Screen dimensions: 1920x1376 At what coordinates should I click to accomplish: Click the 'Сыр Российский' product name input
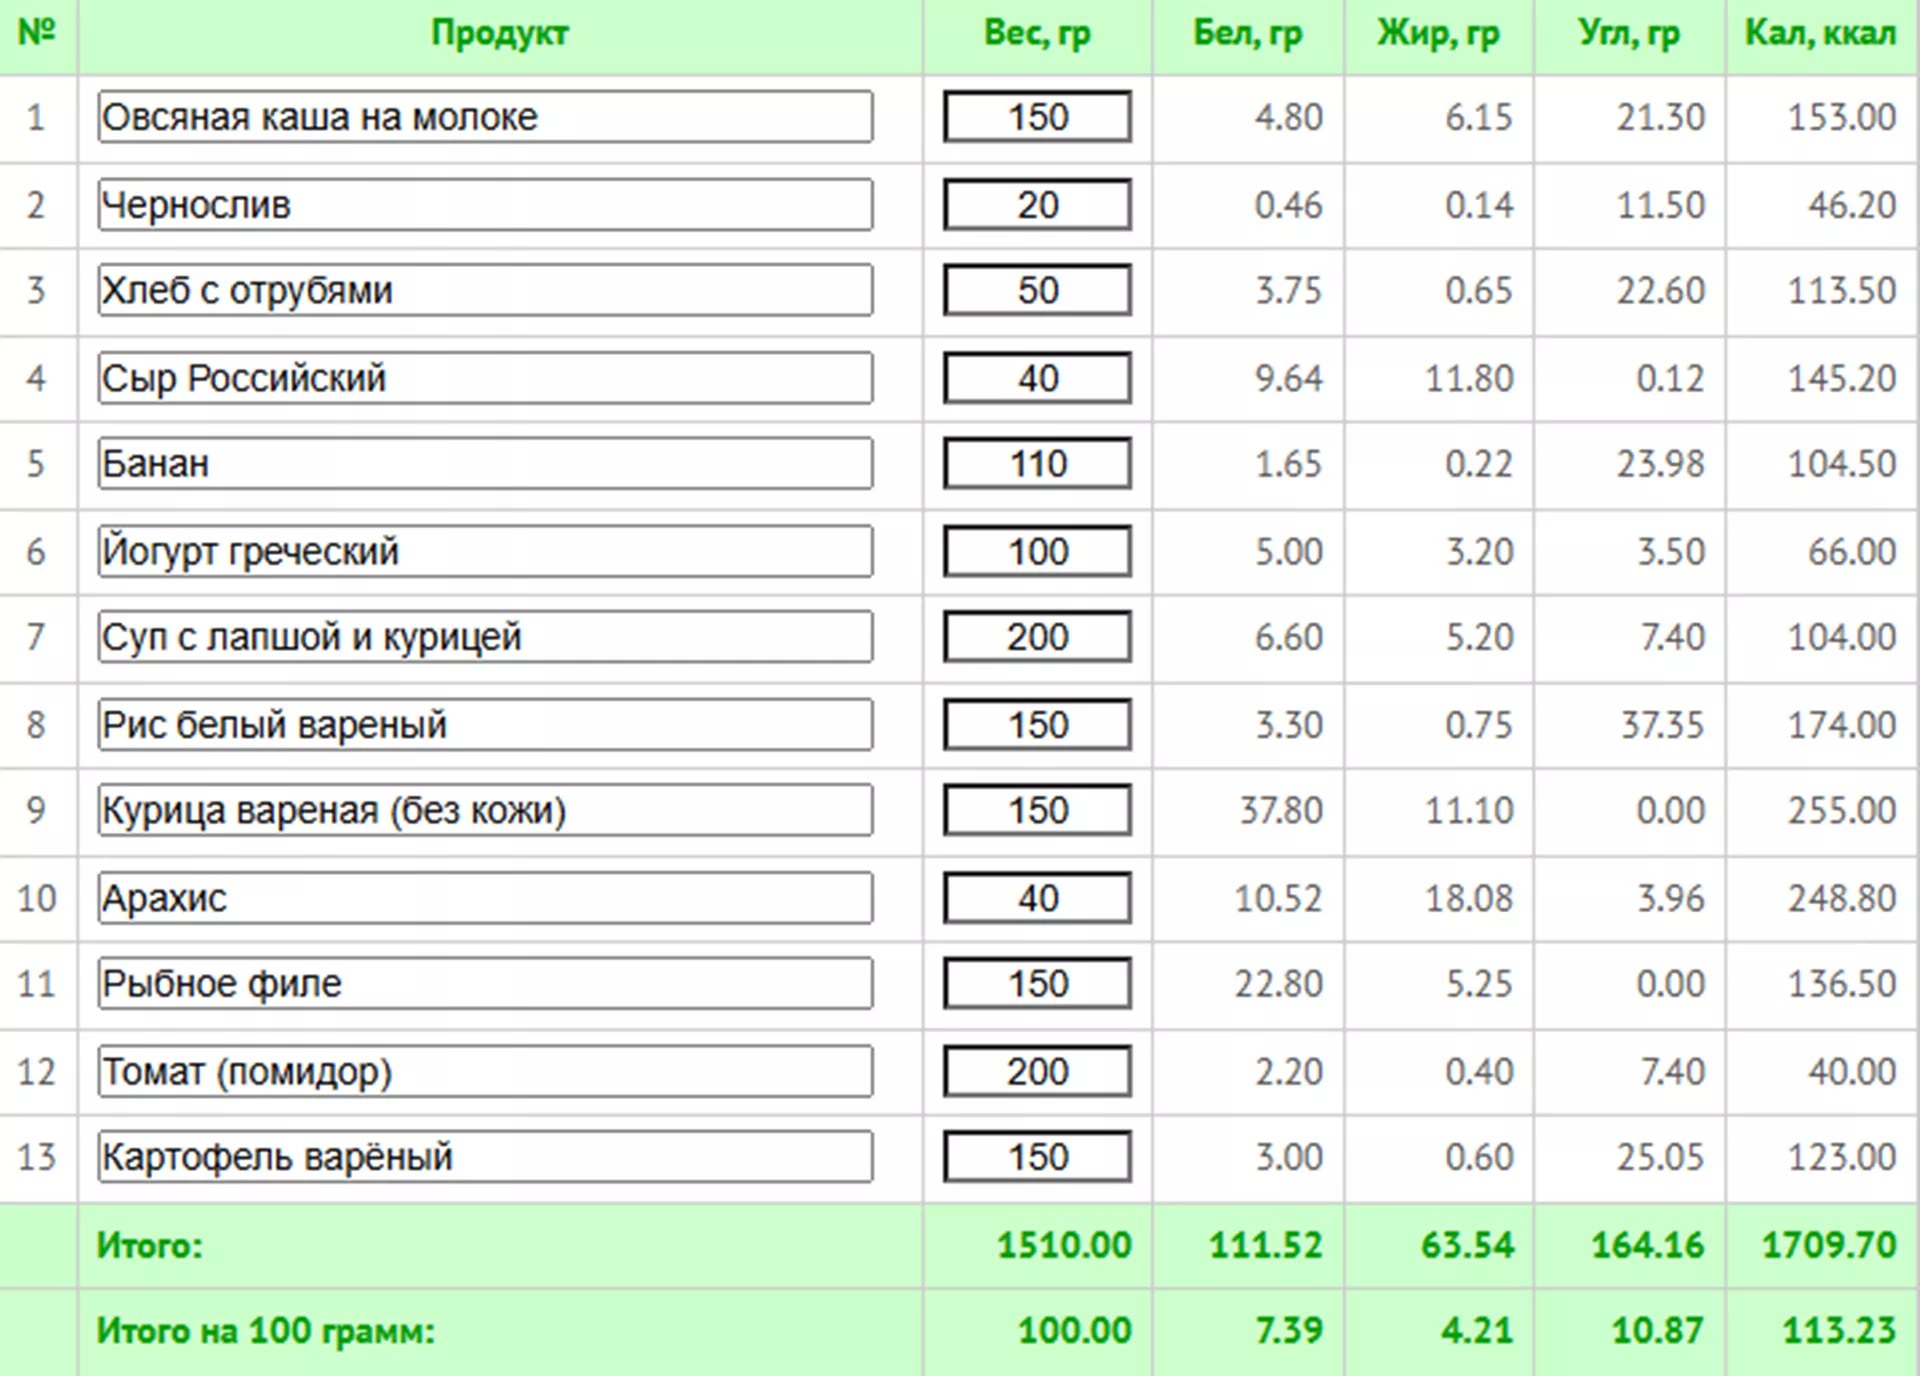click(485, 378)
